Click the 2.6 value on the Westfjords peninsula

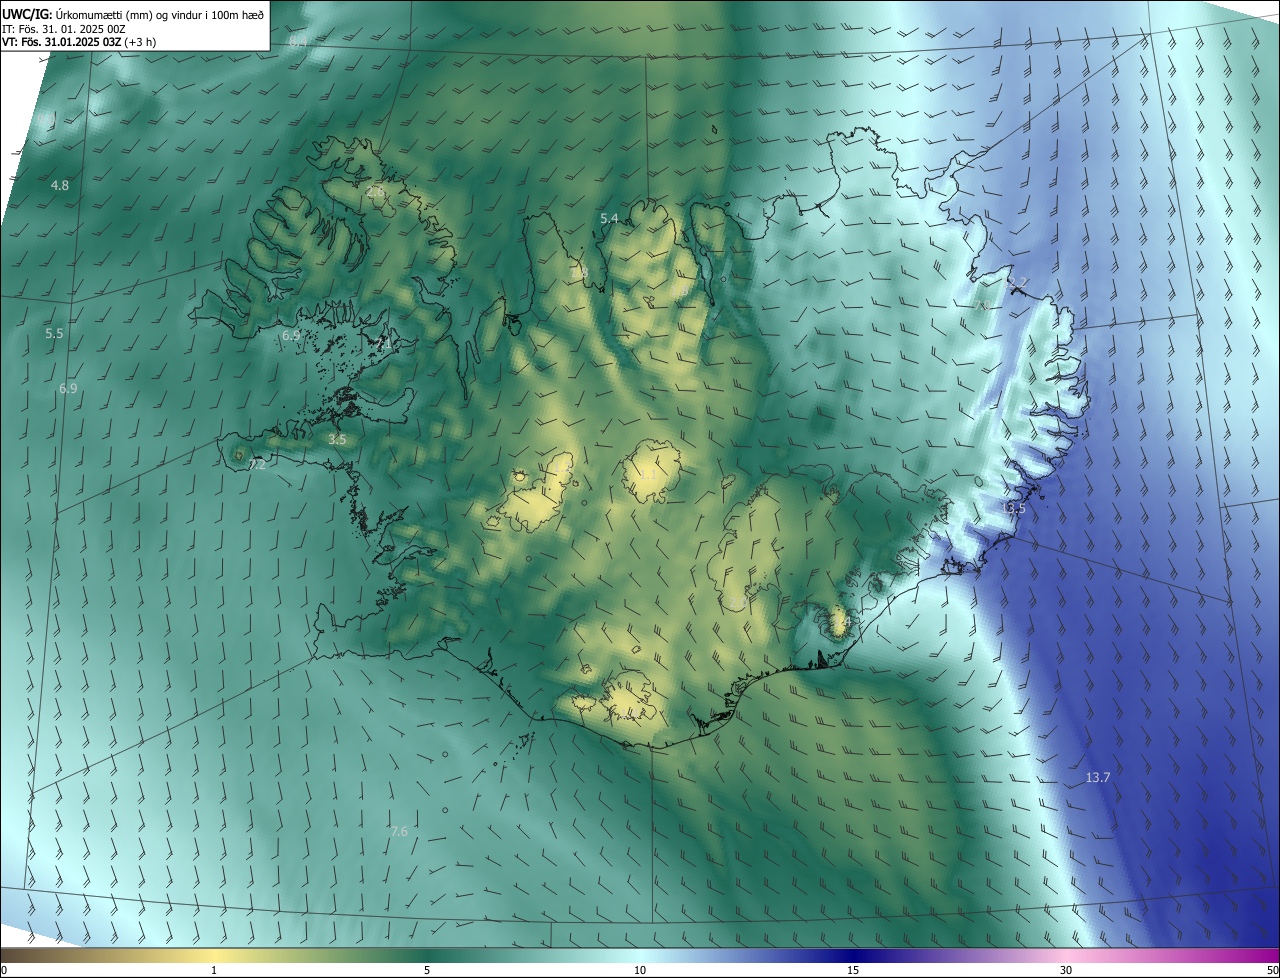pos(376,190)
